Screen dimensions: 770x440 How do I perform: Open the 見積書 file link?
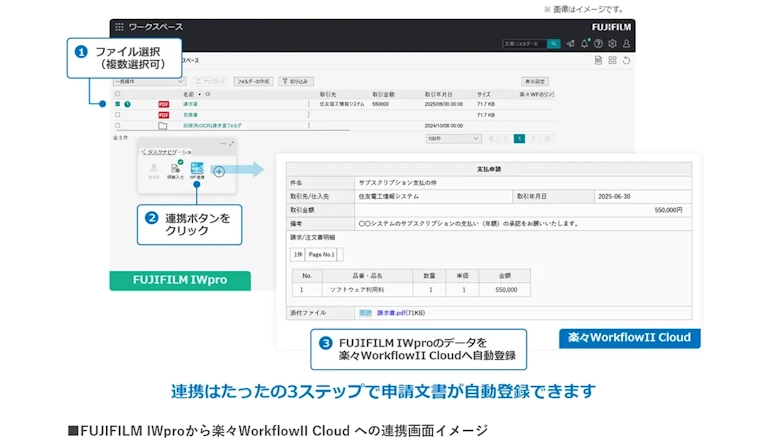191,115
